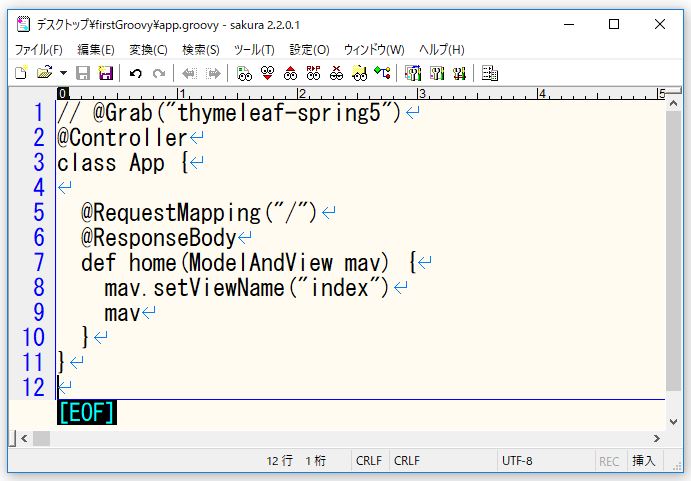The height and width of the screenshot is (481, 691).
Task: Close the sakura editor window
Action: pos(660,24)
